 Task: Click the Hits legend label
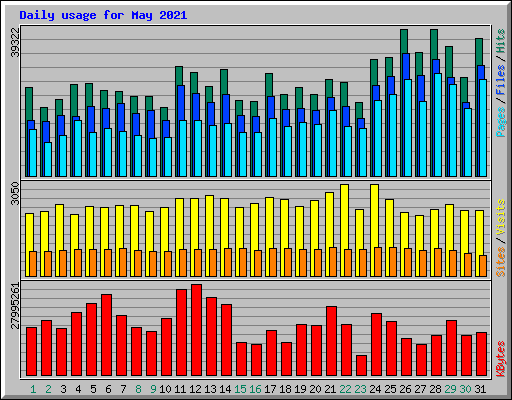(501, 41)
